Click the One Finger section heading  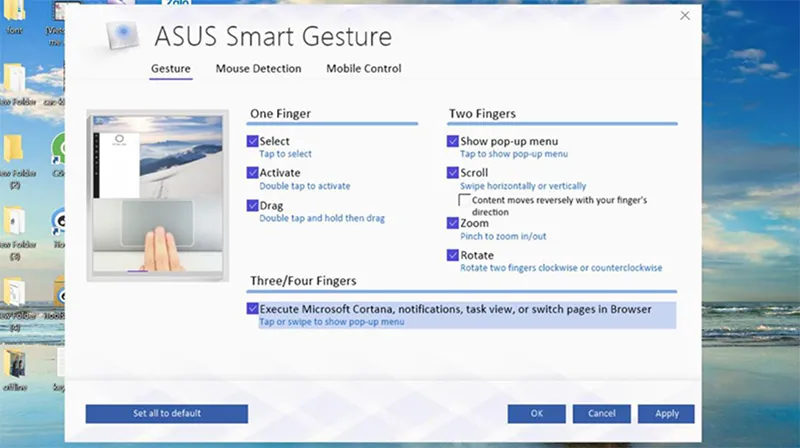point(280,113)
